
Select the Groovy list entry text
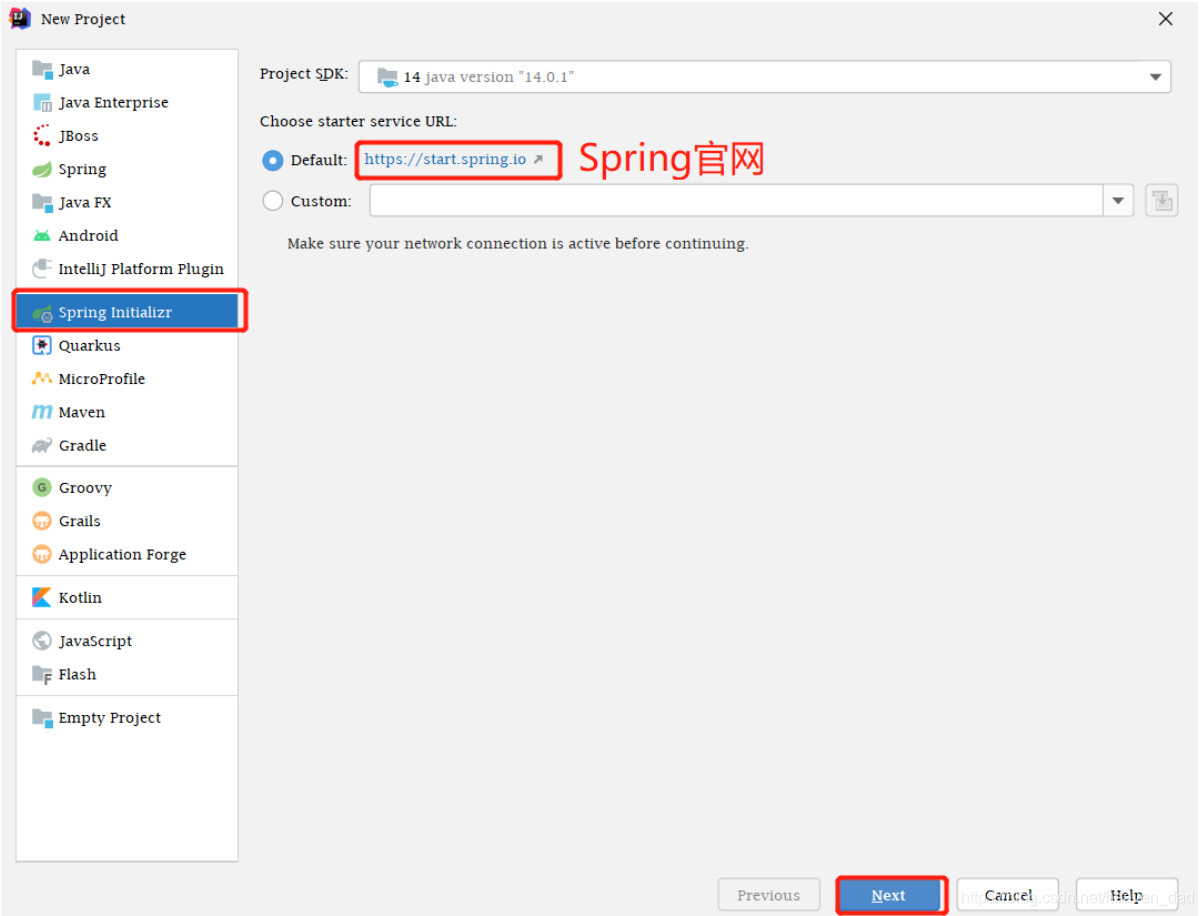tap(85, 488)
